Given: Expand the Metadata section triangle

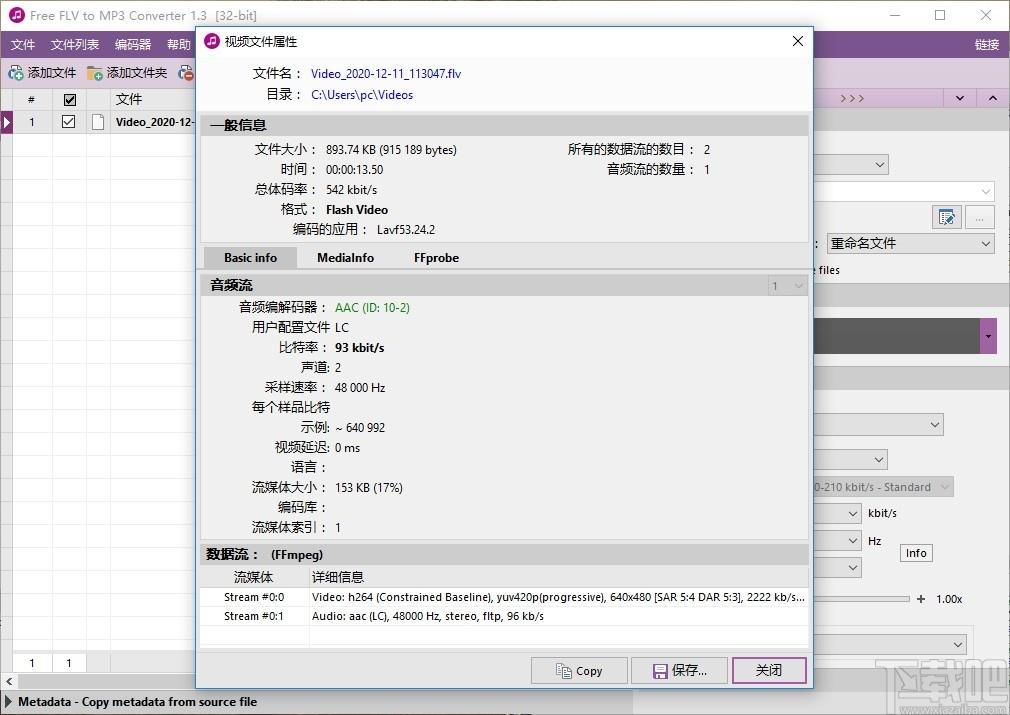Looking at the screenshot, I should point(8,701).
